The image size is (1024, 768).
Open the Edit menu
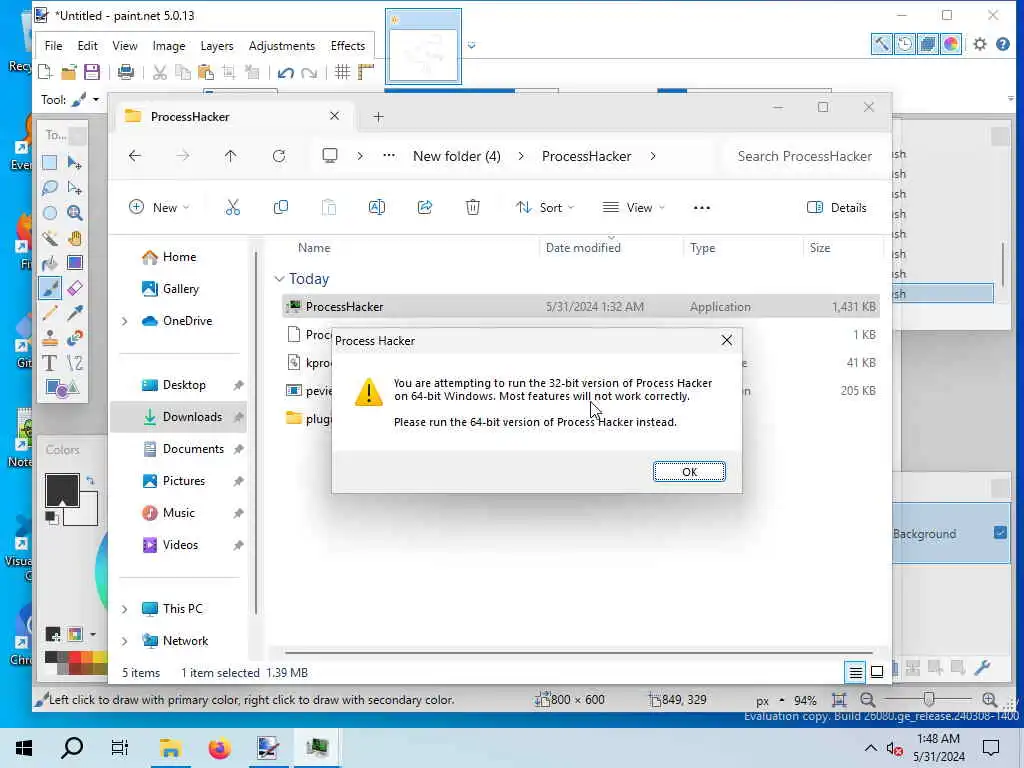pos(88,46)
